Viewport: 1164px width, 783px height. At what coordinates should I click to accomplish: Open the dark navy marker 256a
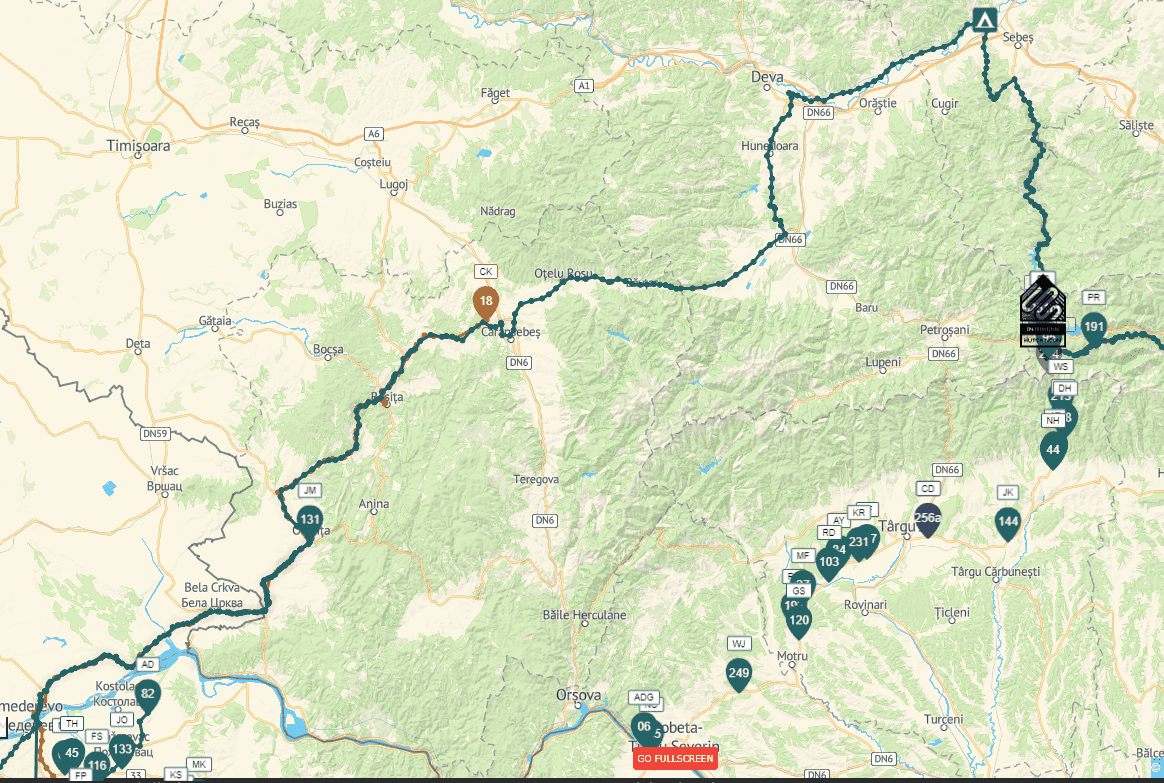928,520
